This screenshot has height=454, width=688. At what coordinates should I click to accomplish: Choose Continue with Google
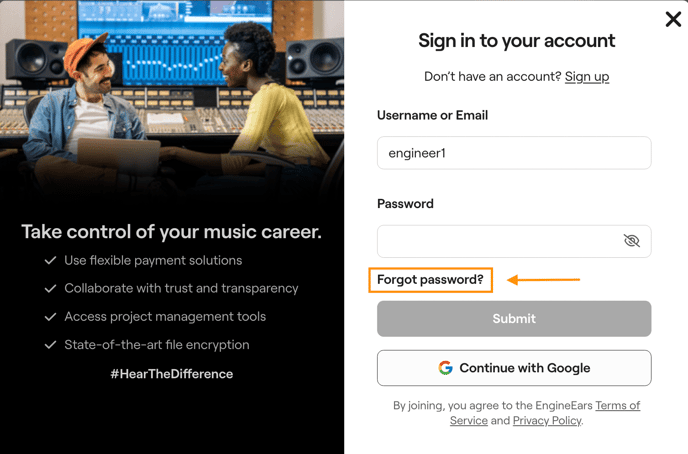point(514,368)
